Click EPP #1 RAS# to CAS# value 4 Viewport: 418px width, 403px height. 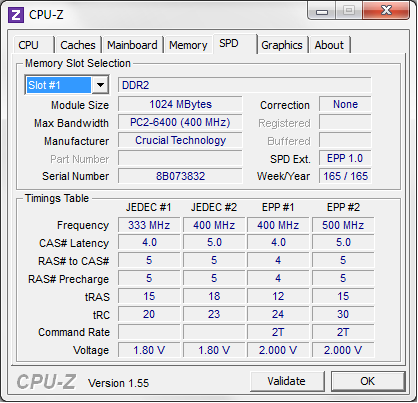(x=278, y=260)
